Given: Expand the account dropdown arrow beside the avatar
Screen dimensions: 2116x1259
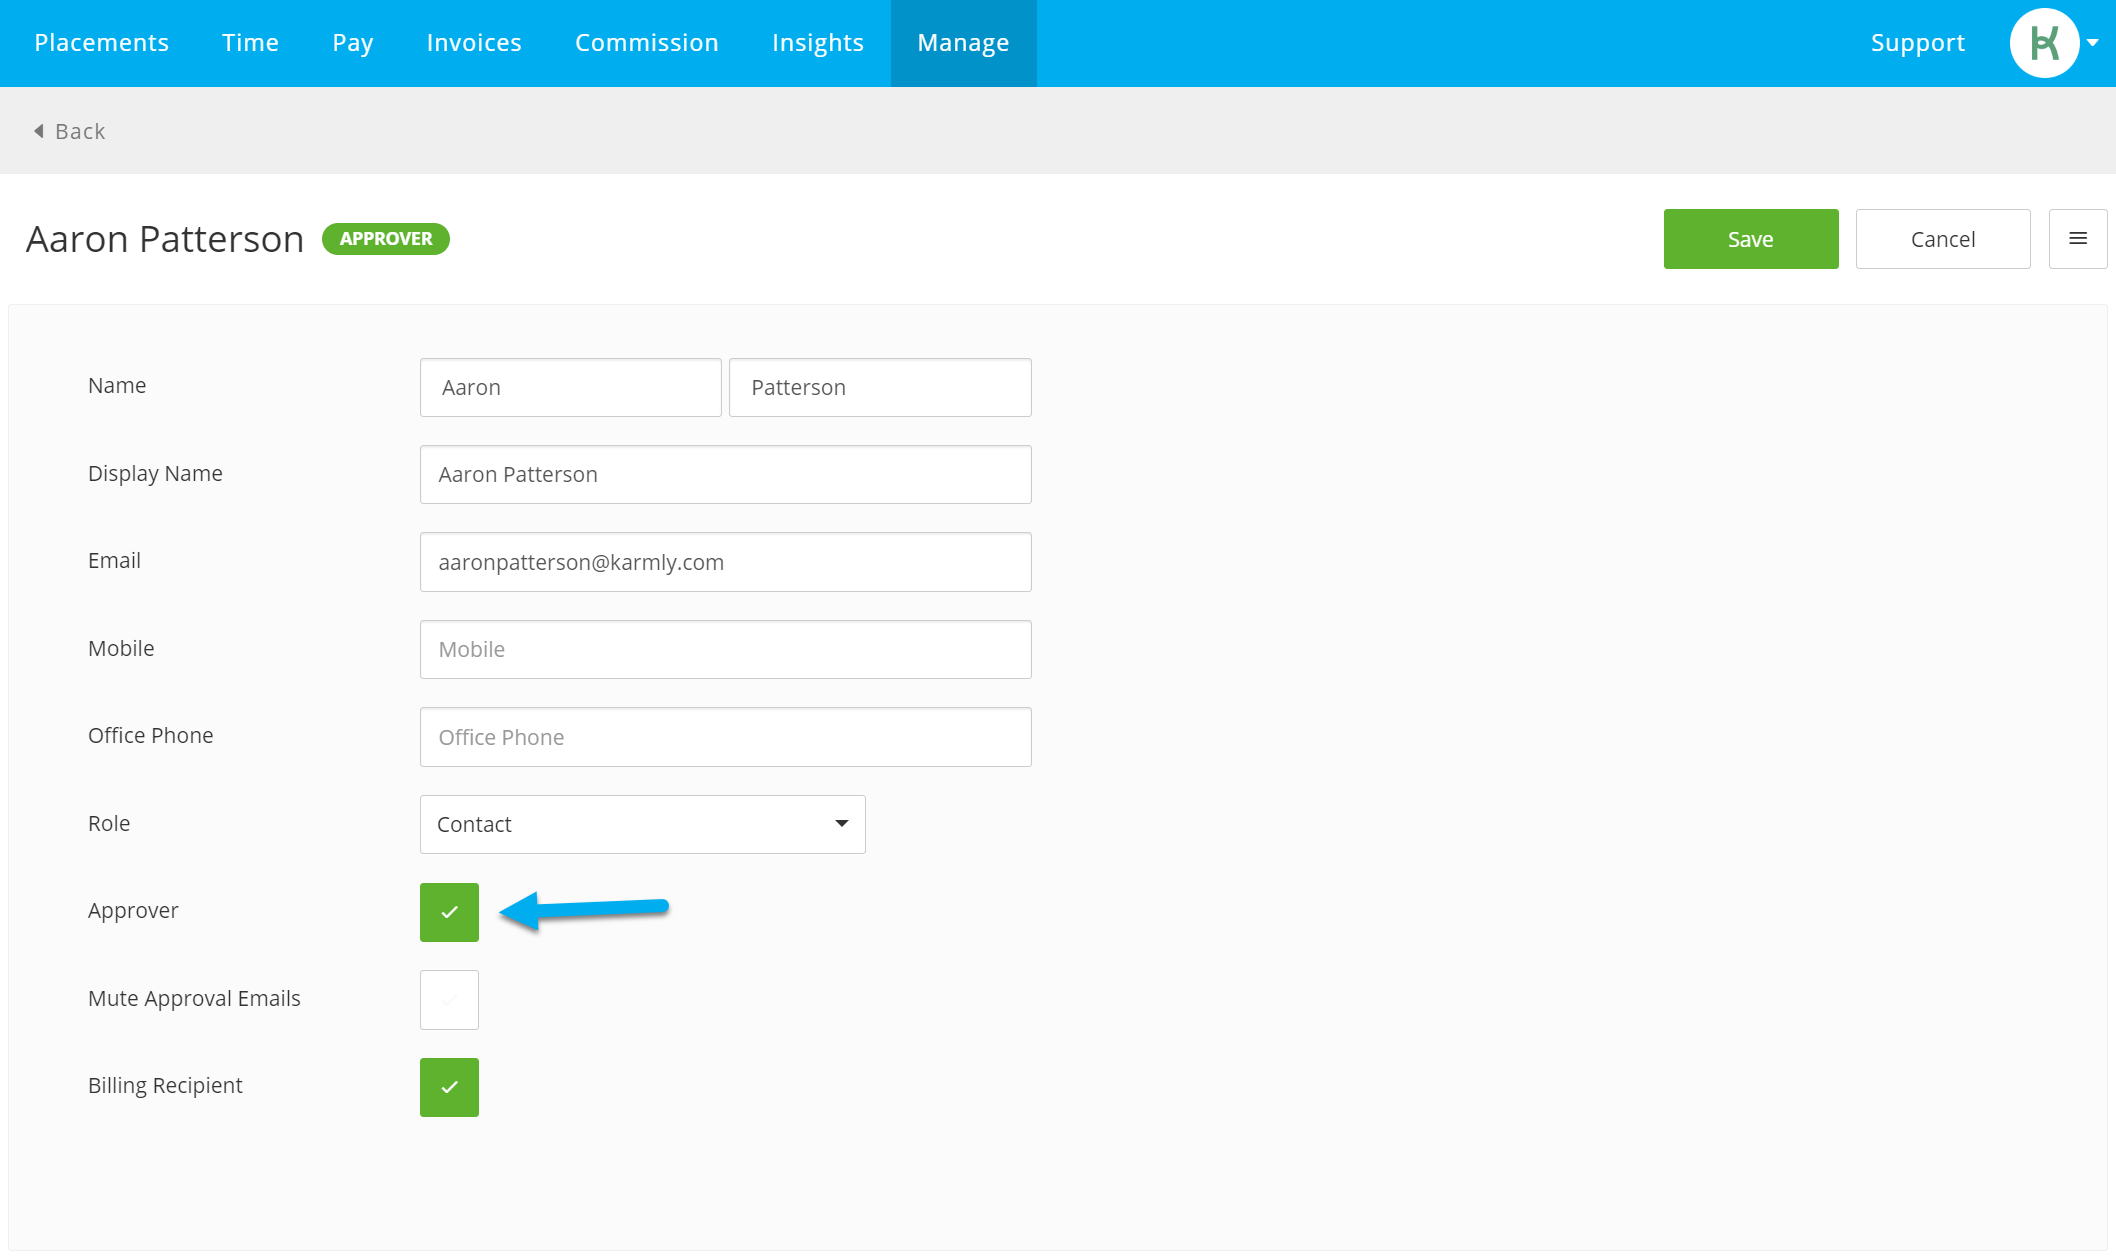Looking at the screenshot, I should (x=2092, y=43).
